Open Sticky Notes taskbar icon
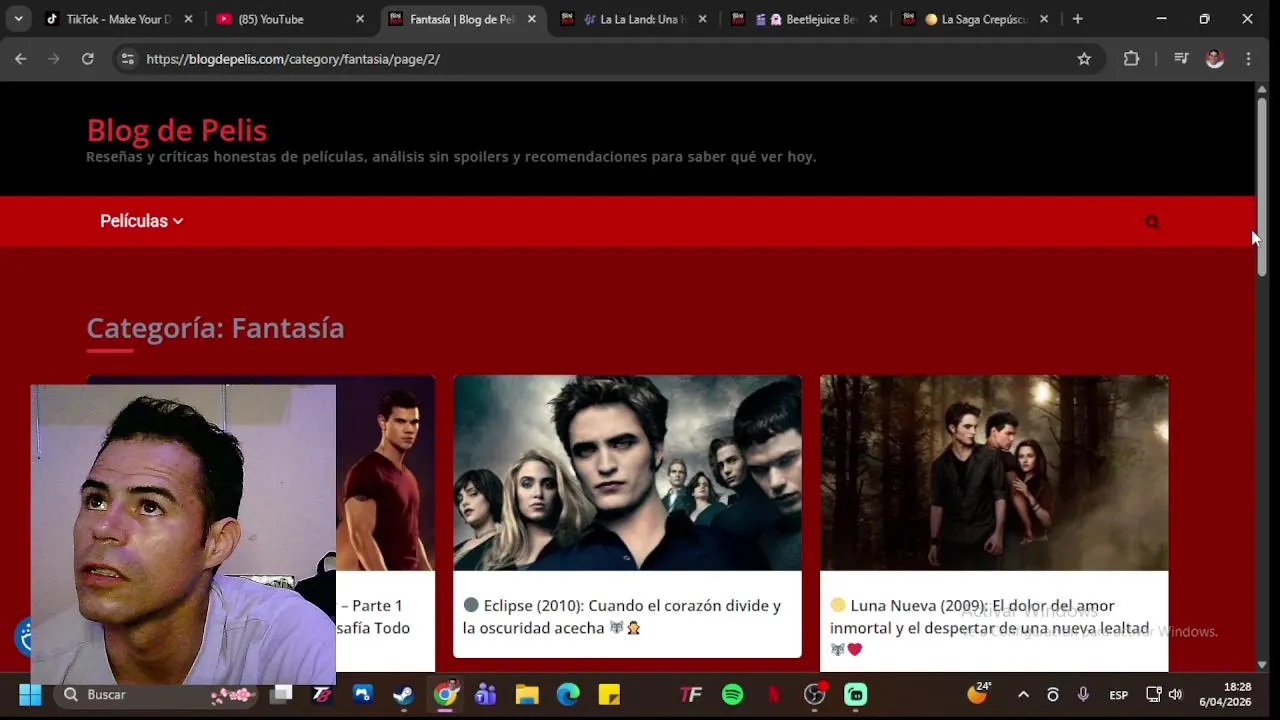 [x=609, y=694]
